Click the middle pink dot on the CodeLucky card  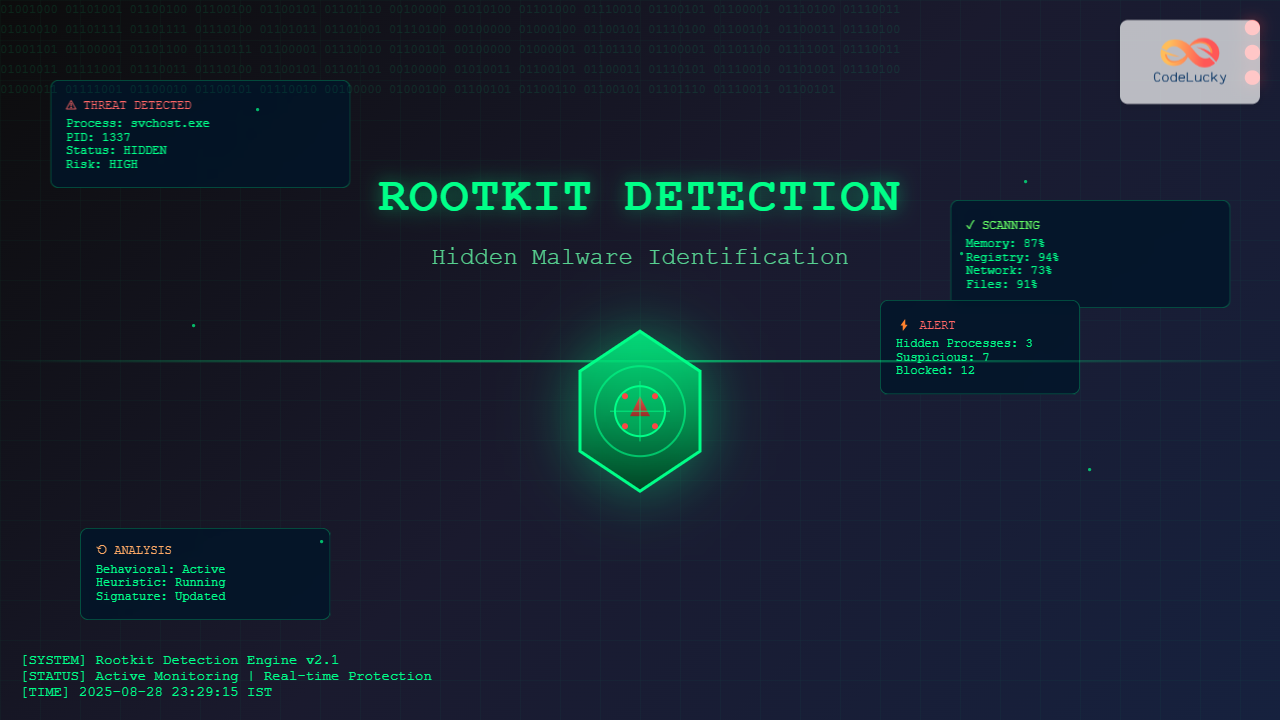[1252, 52]
